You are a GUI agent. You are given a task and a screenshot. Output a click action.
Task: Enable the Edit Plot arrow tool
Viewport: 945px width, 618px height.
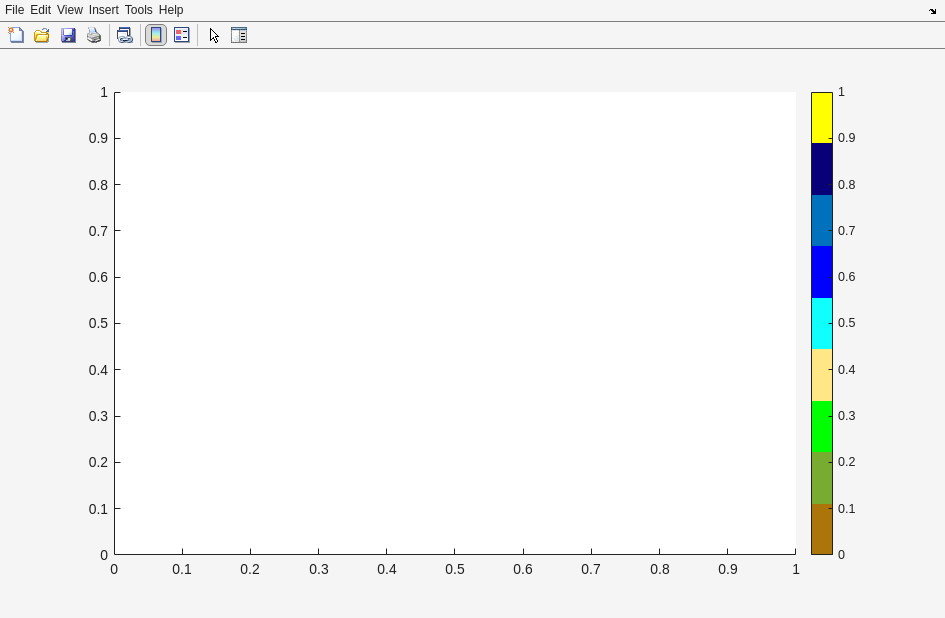pos(214,35)
